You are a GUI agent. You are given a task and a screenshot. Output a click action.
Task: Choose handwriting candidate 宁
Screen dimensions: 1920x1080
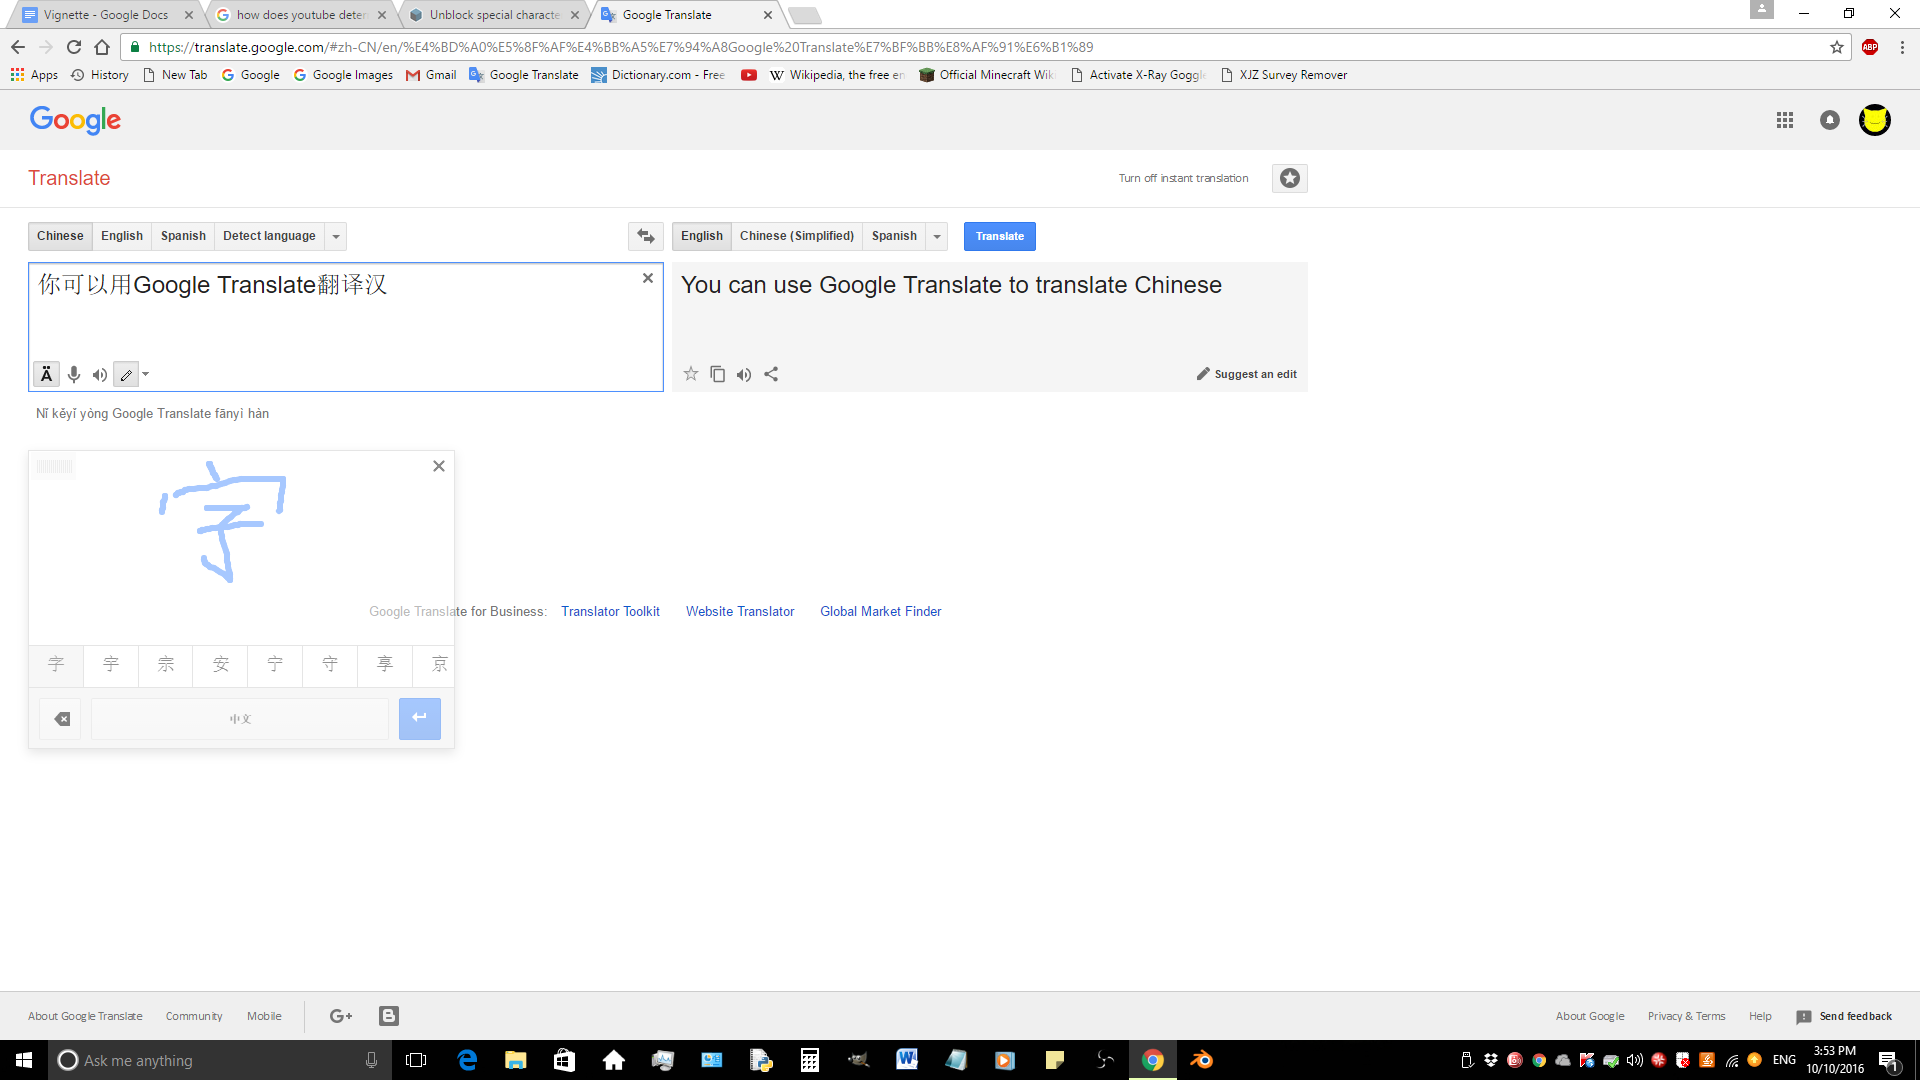click(x=275, y=664)
